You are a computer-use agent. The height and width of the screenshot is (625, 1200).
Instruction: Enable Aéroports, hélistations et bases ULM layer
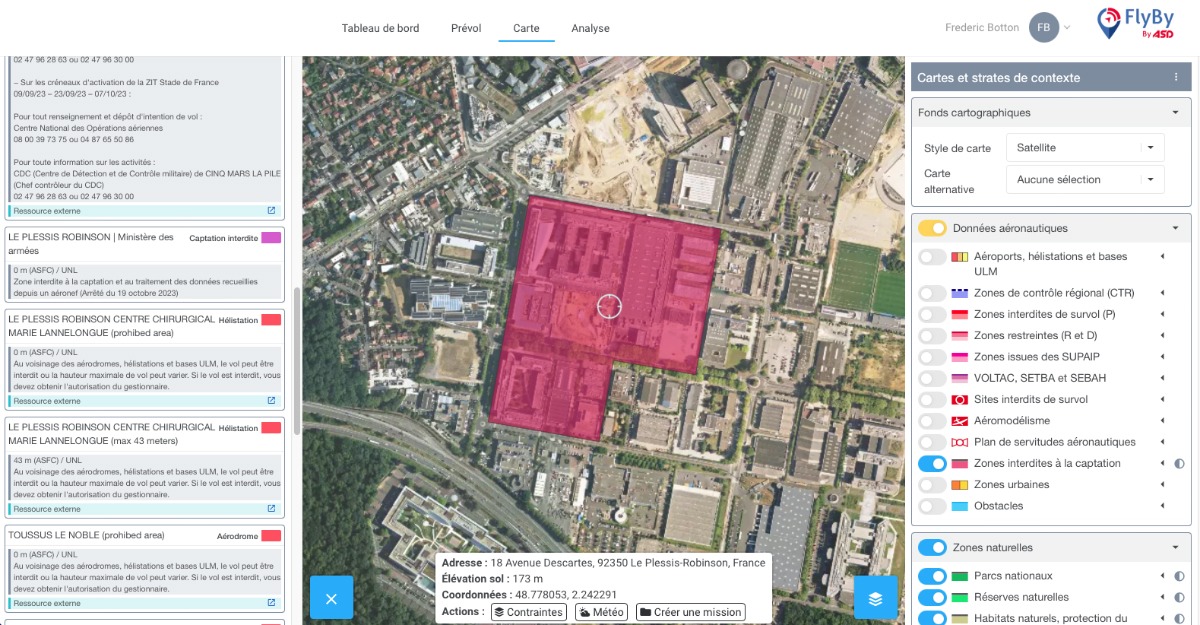click(x=932, y=257)
